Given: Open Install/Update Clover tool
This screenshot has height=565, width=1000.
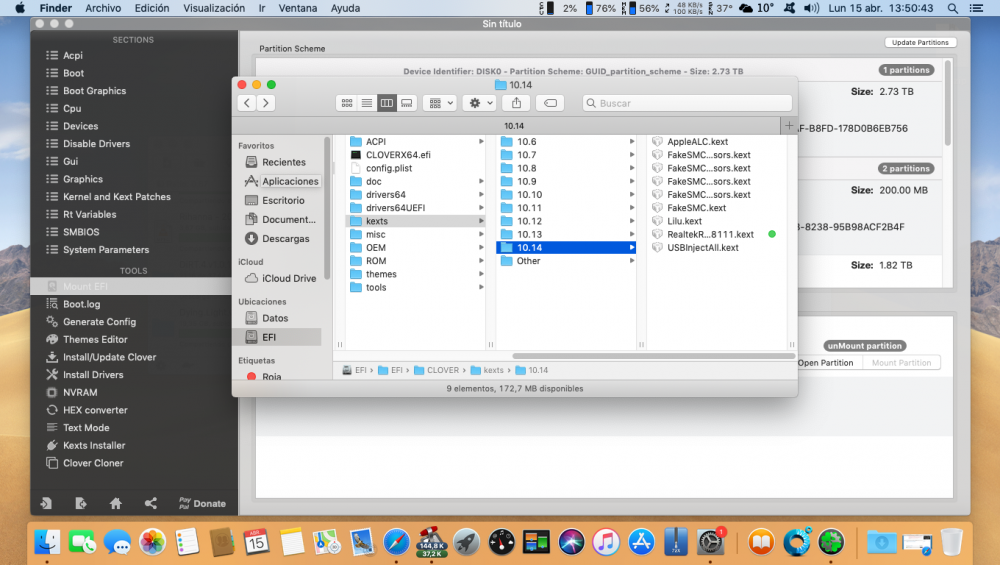Looking at the screenshot, I should click(110, 357).
